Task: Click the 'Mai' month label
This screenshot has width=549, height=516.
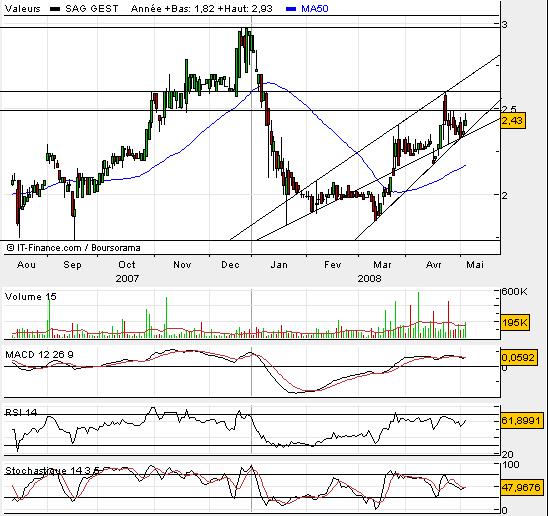Action: point(475,265)
